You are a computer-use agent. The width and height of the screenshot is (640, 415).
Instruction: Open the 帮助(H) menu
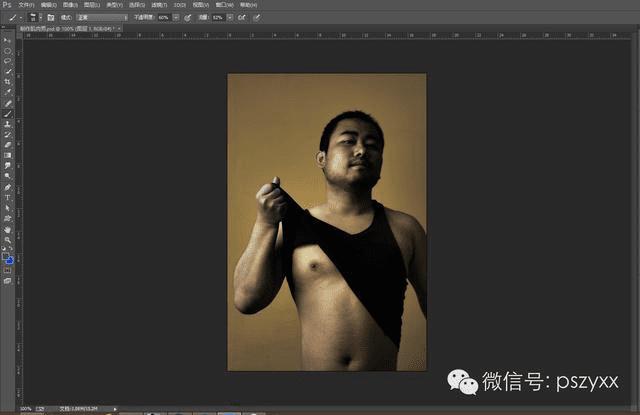[x=249, y=5]
